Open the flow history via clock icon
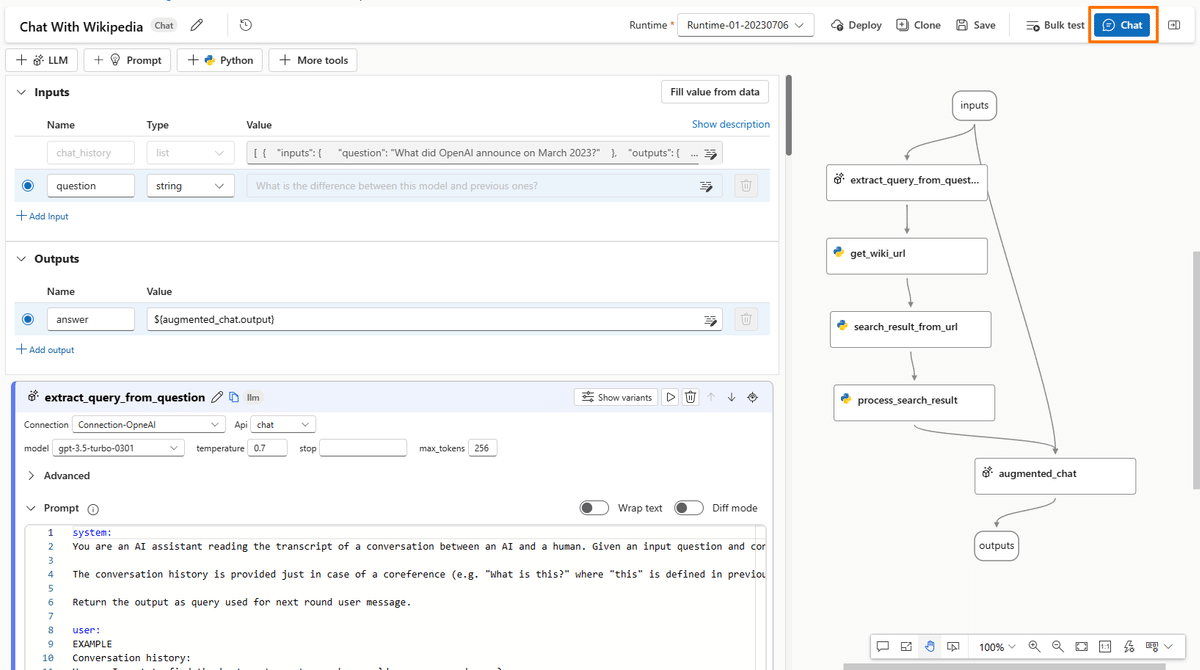This screenshot has height=670, width=1200. (x=245, y=25)
